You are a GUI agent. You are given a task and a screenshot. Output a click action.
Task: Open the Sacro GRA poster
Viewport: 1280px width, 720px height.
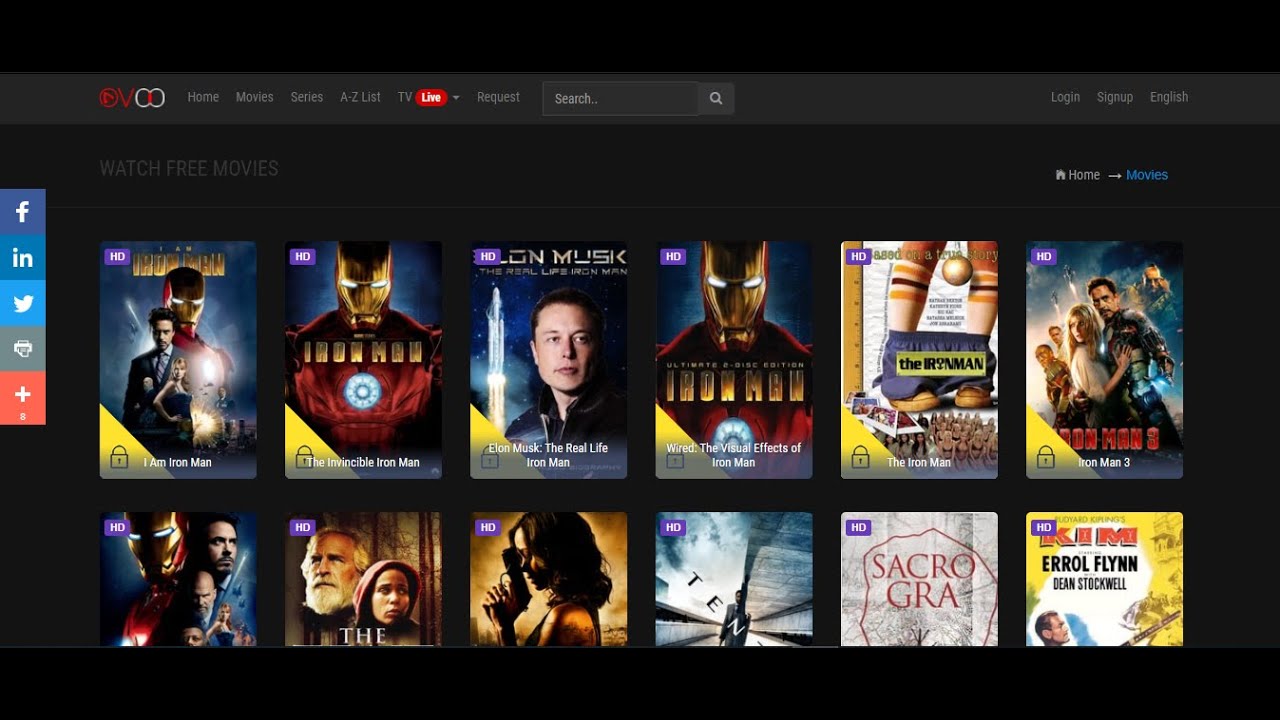[919, 579]
